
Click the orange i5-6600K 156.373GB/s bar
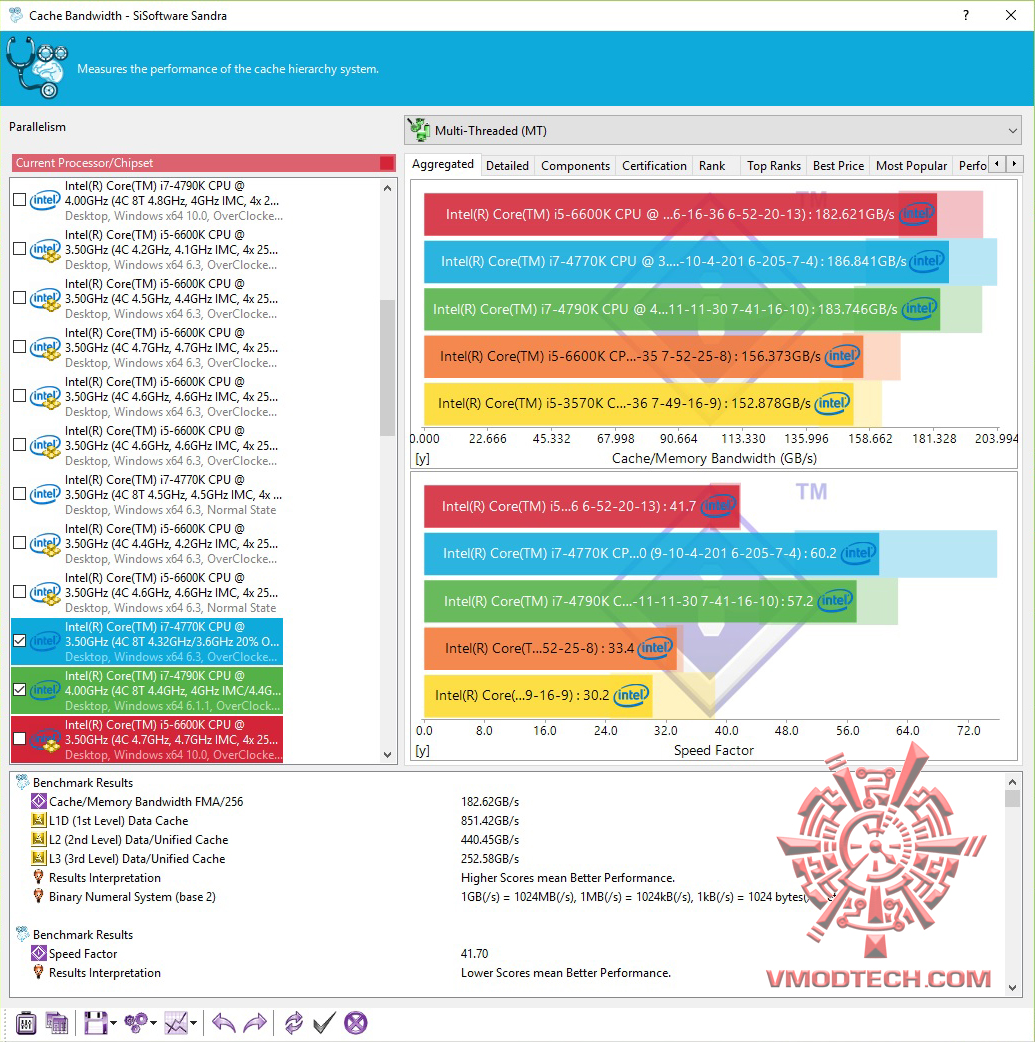point(643,356)
